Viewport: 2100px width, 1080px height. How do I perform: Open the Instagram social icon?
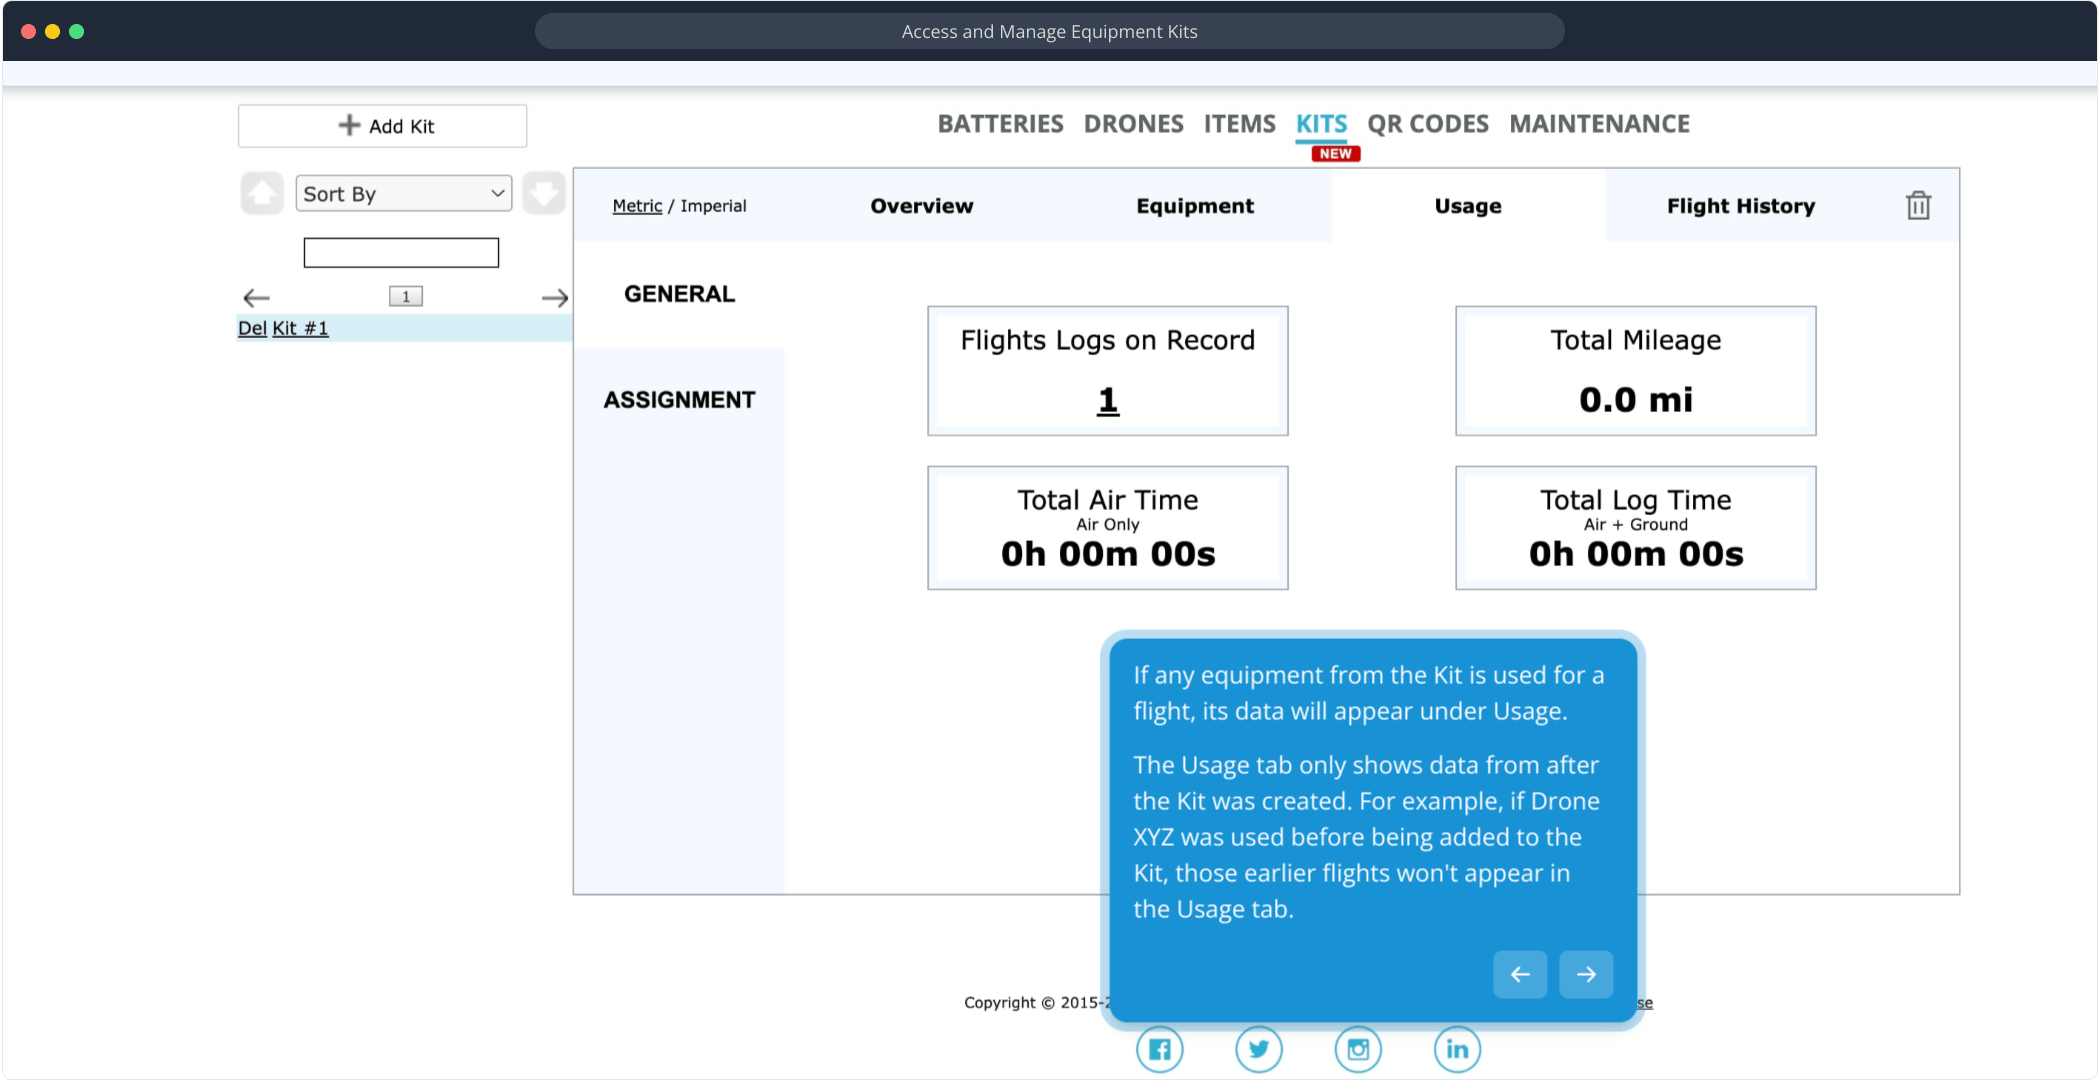pyautogui.click(x=1358, y=1049)
